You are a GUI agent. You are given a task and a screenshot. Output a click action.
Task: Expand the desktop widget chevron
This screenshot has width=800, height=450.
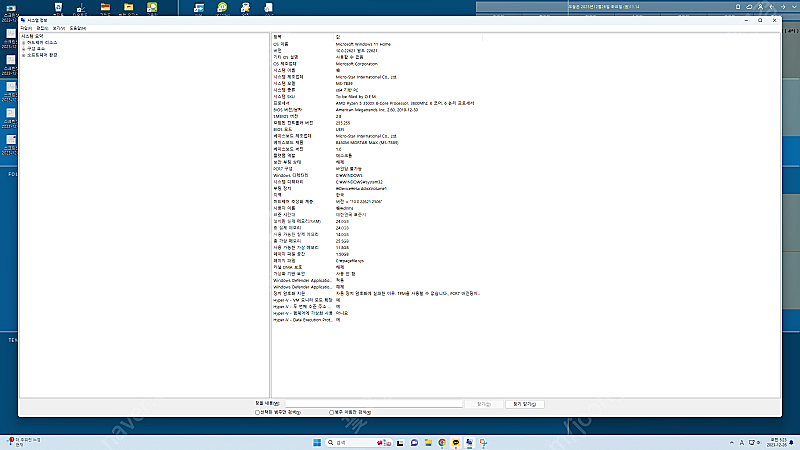(x=794, y=7)
